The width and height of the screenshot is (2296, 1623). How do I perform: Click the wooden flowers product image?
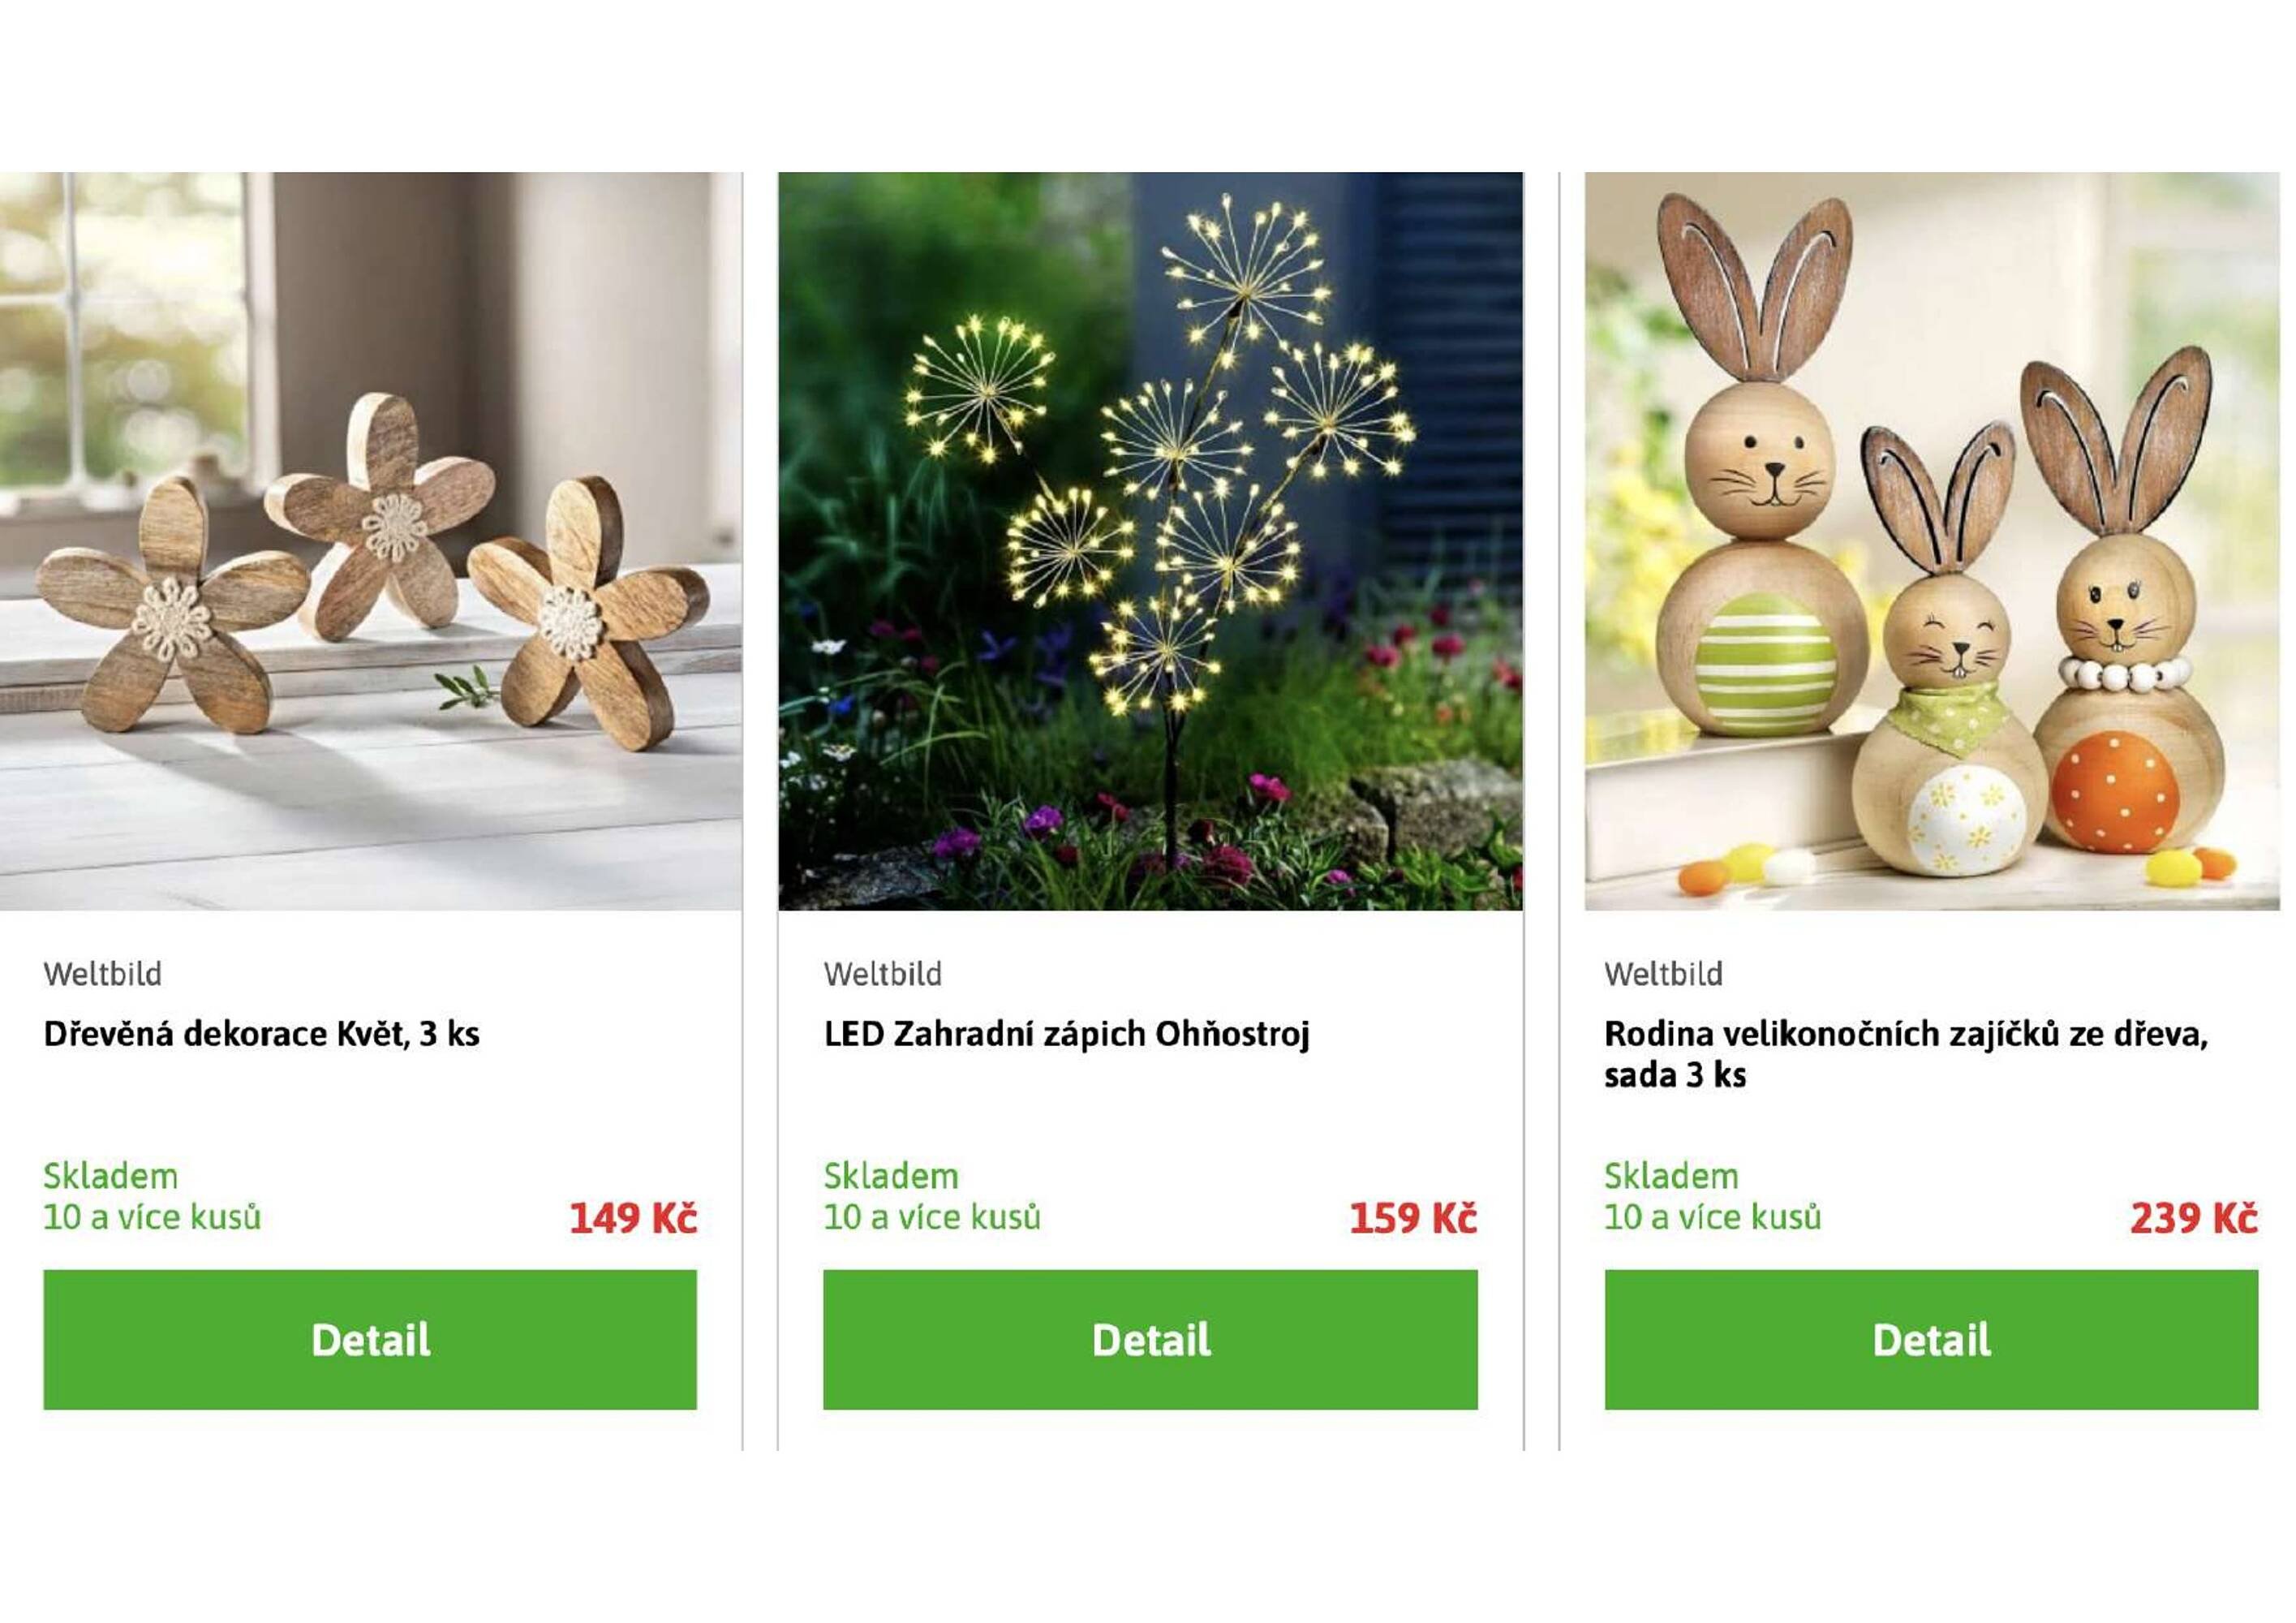(x=371, y=541)
